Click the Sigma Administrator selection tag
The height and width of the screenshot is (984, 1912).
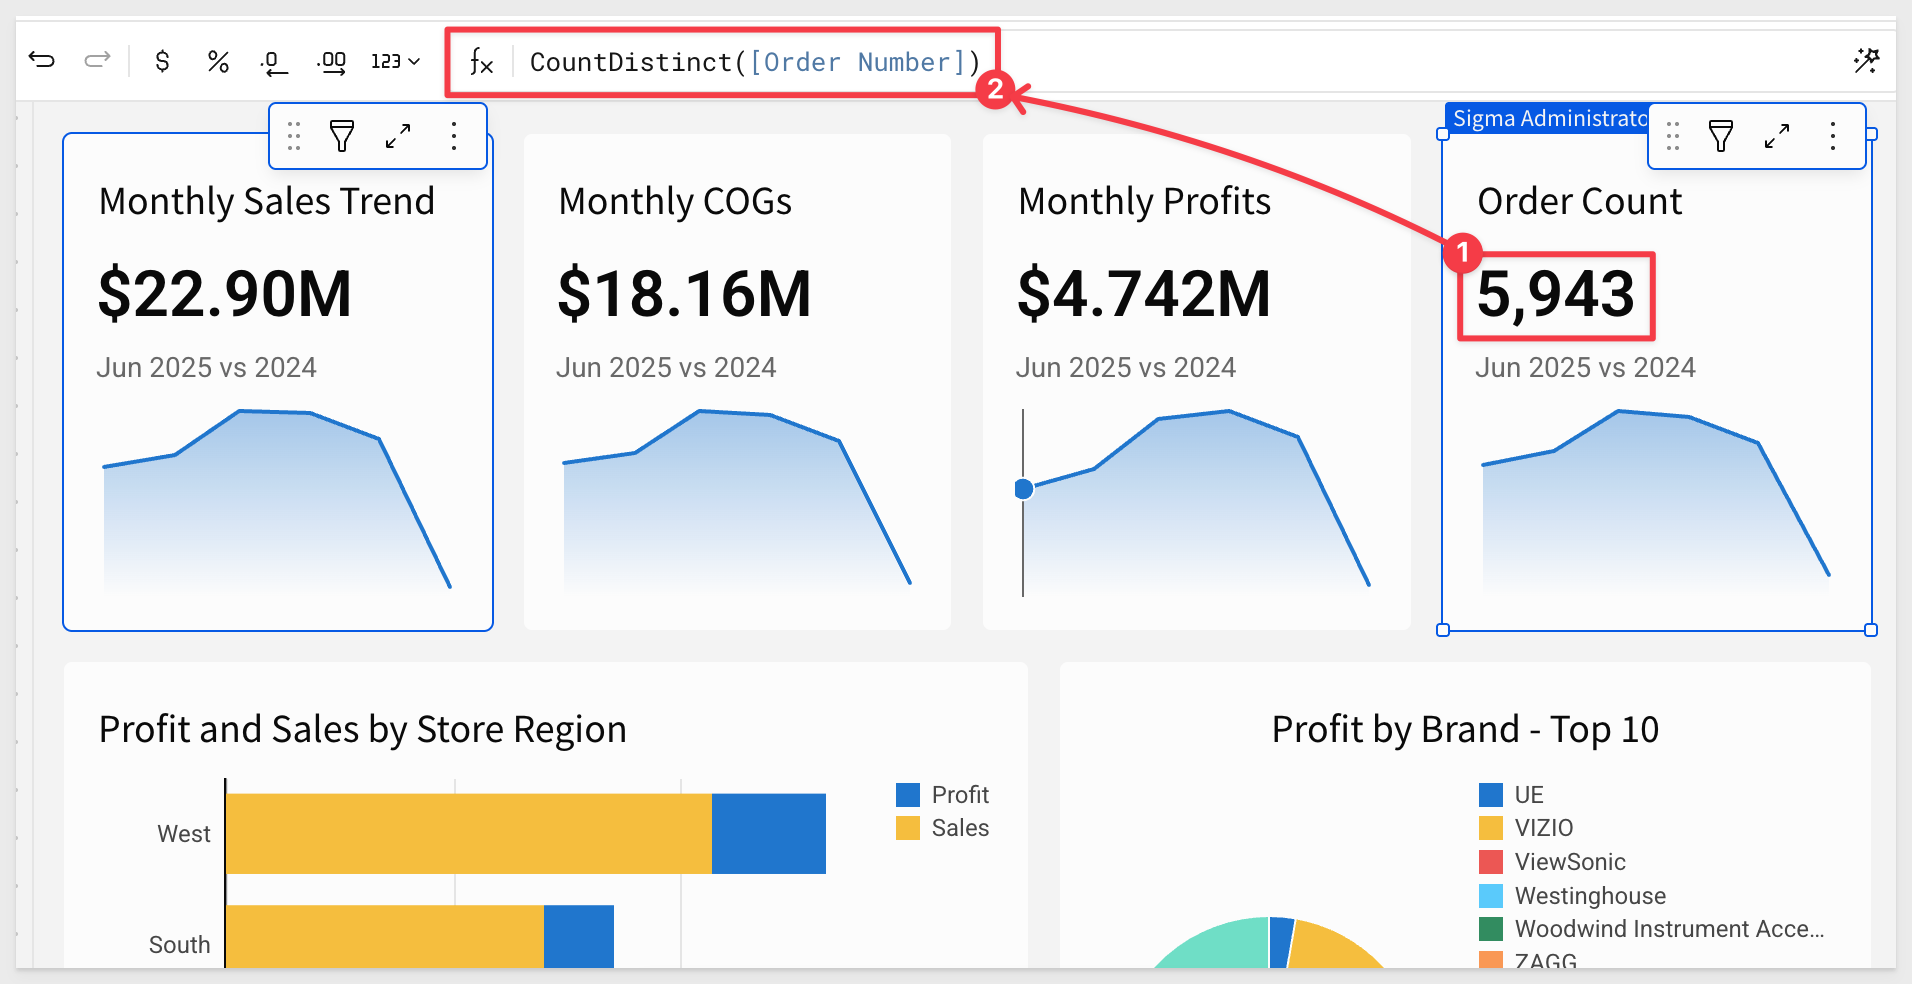1546,118
